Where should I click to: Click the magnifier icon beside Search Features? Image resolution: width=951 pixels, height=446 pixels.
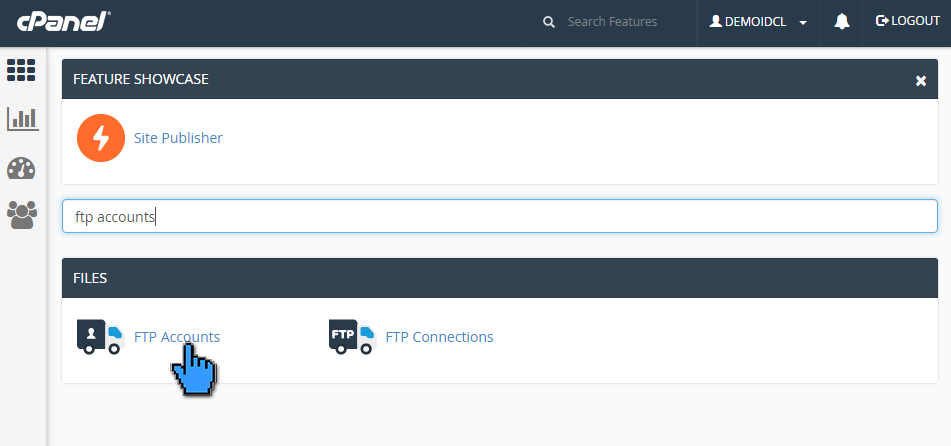(x=549, y=22)
